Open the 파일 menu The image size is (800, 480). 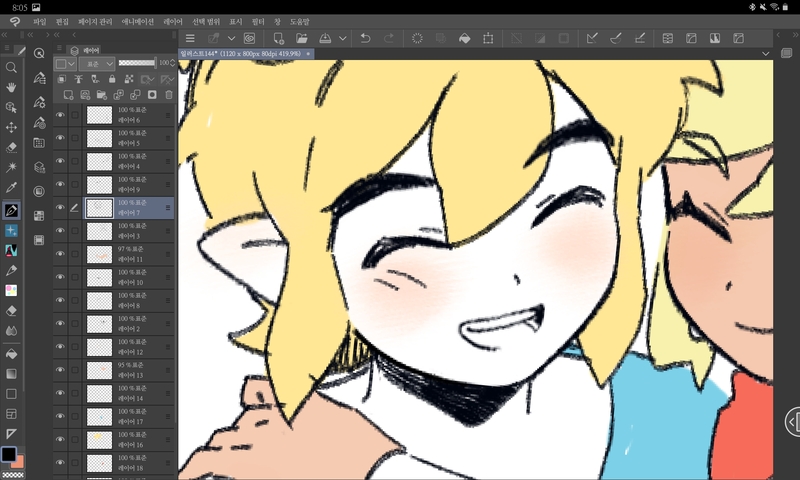pos(39,21)
